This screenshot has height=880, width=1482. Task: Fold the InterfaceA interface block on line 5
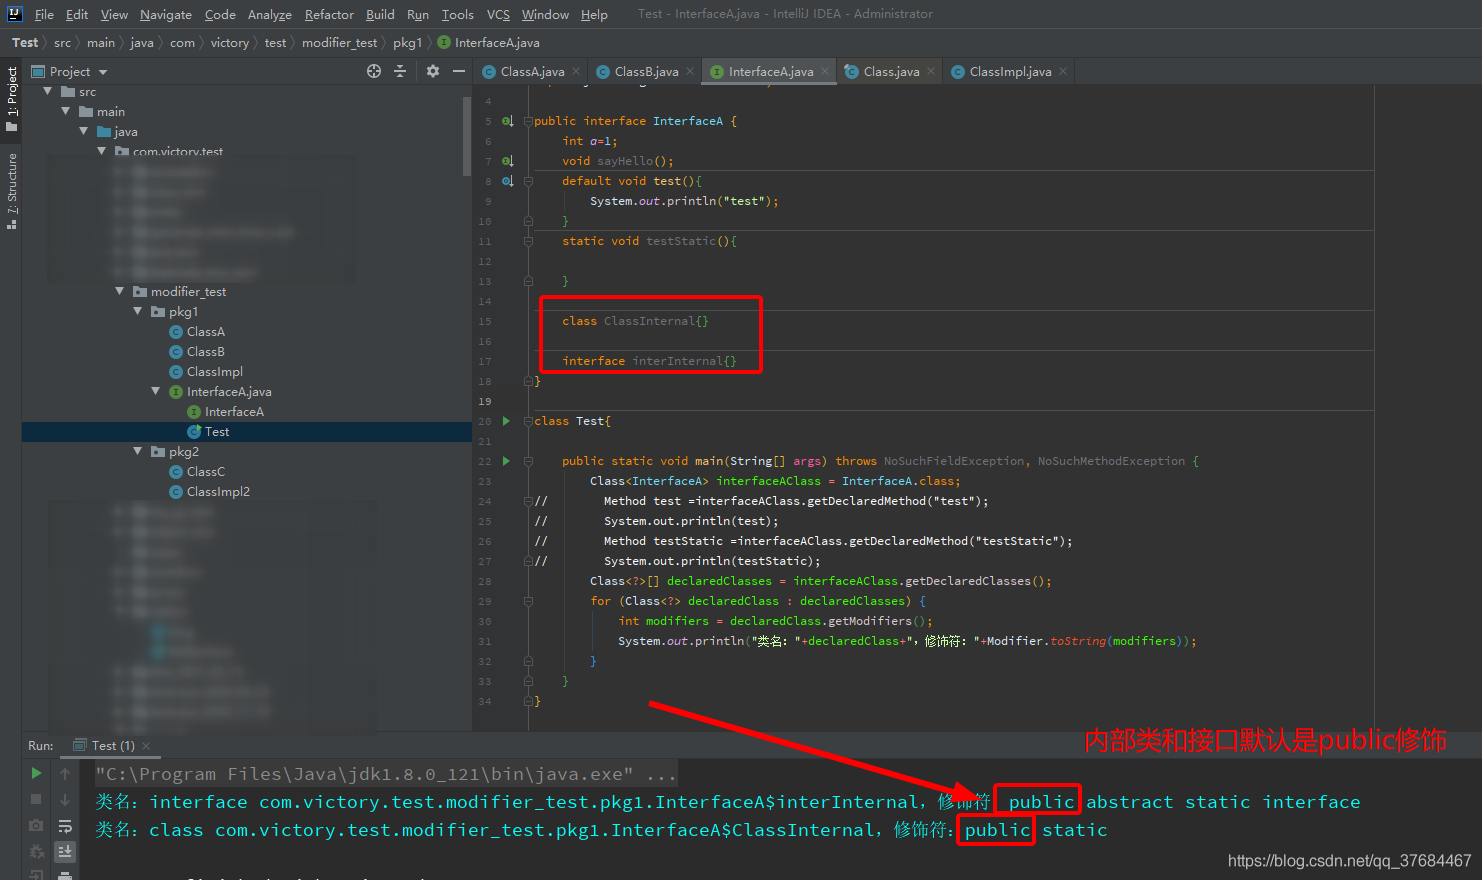pos(528,121)
